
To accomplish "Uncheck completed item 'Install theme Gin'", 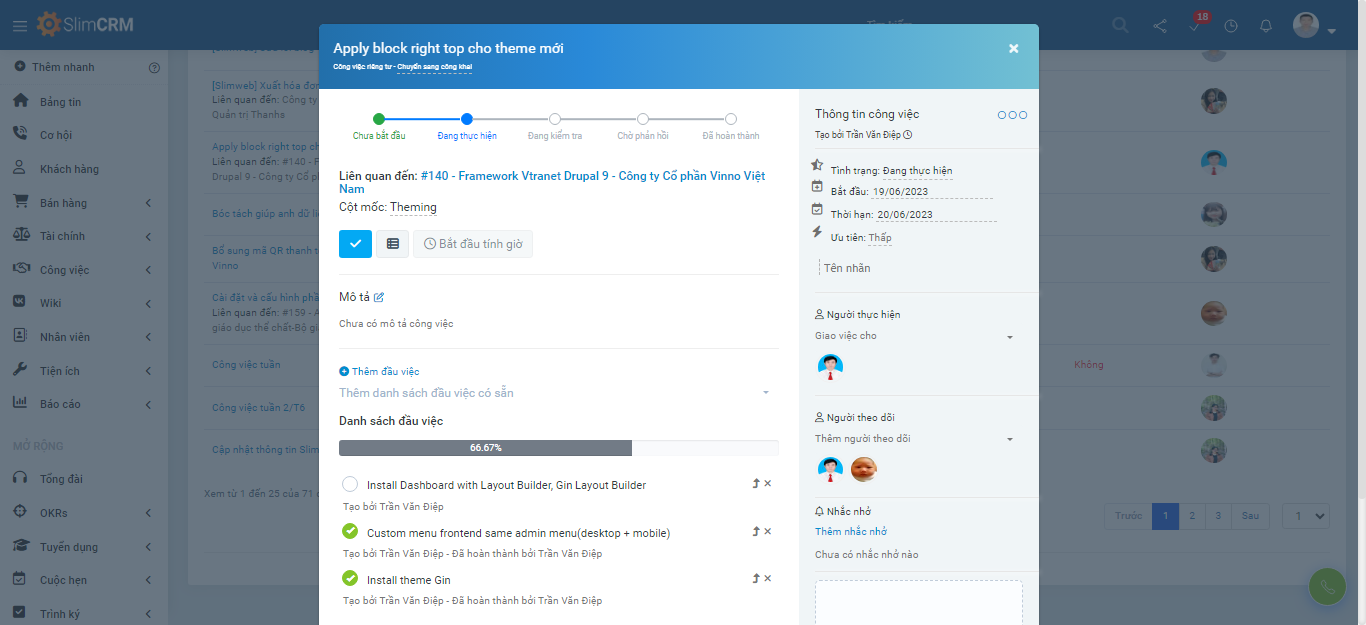I will (x=350, y=579).
